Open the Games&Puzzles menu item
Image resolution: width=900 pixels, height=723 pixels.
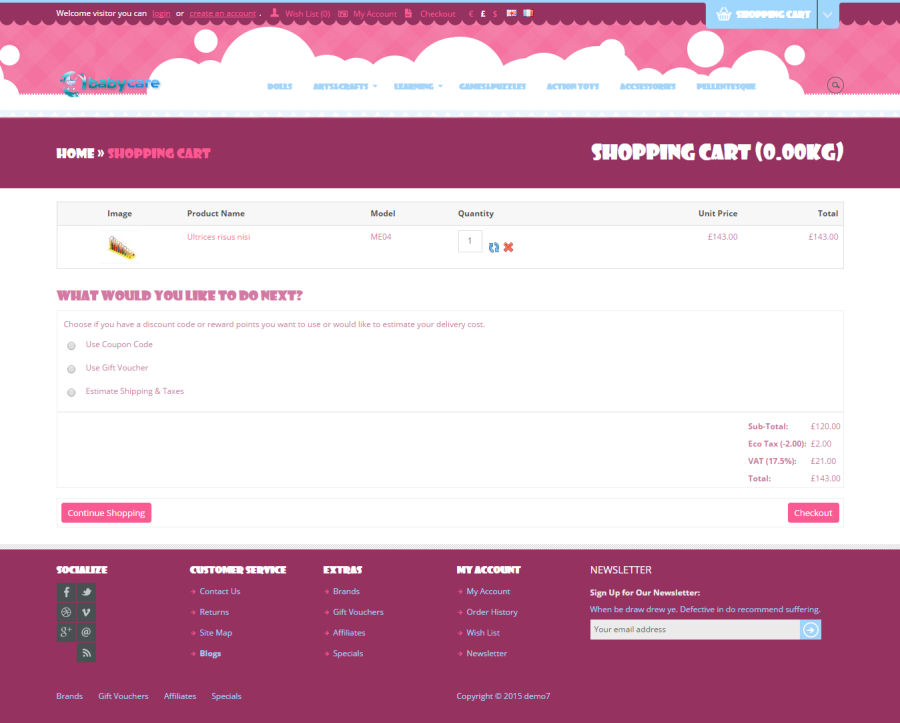point(492,86)
